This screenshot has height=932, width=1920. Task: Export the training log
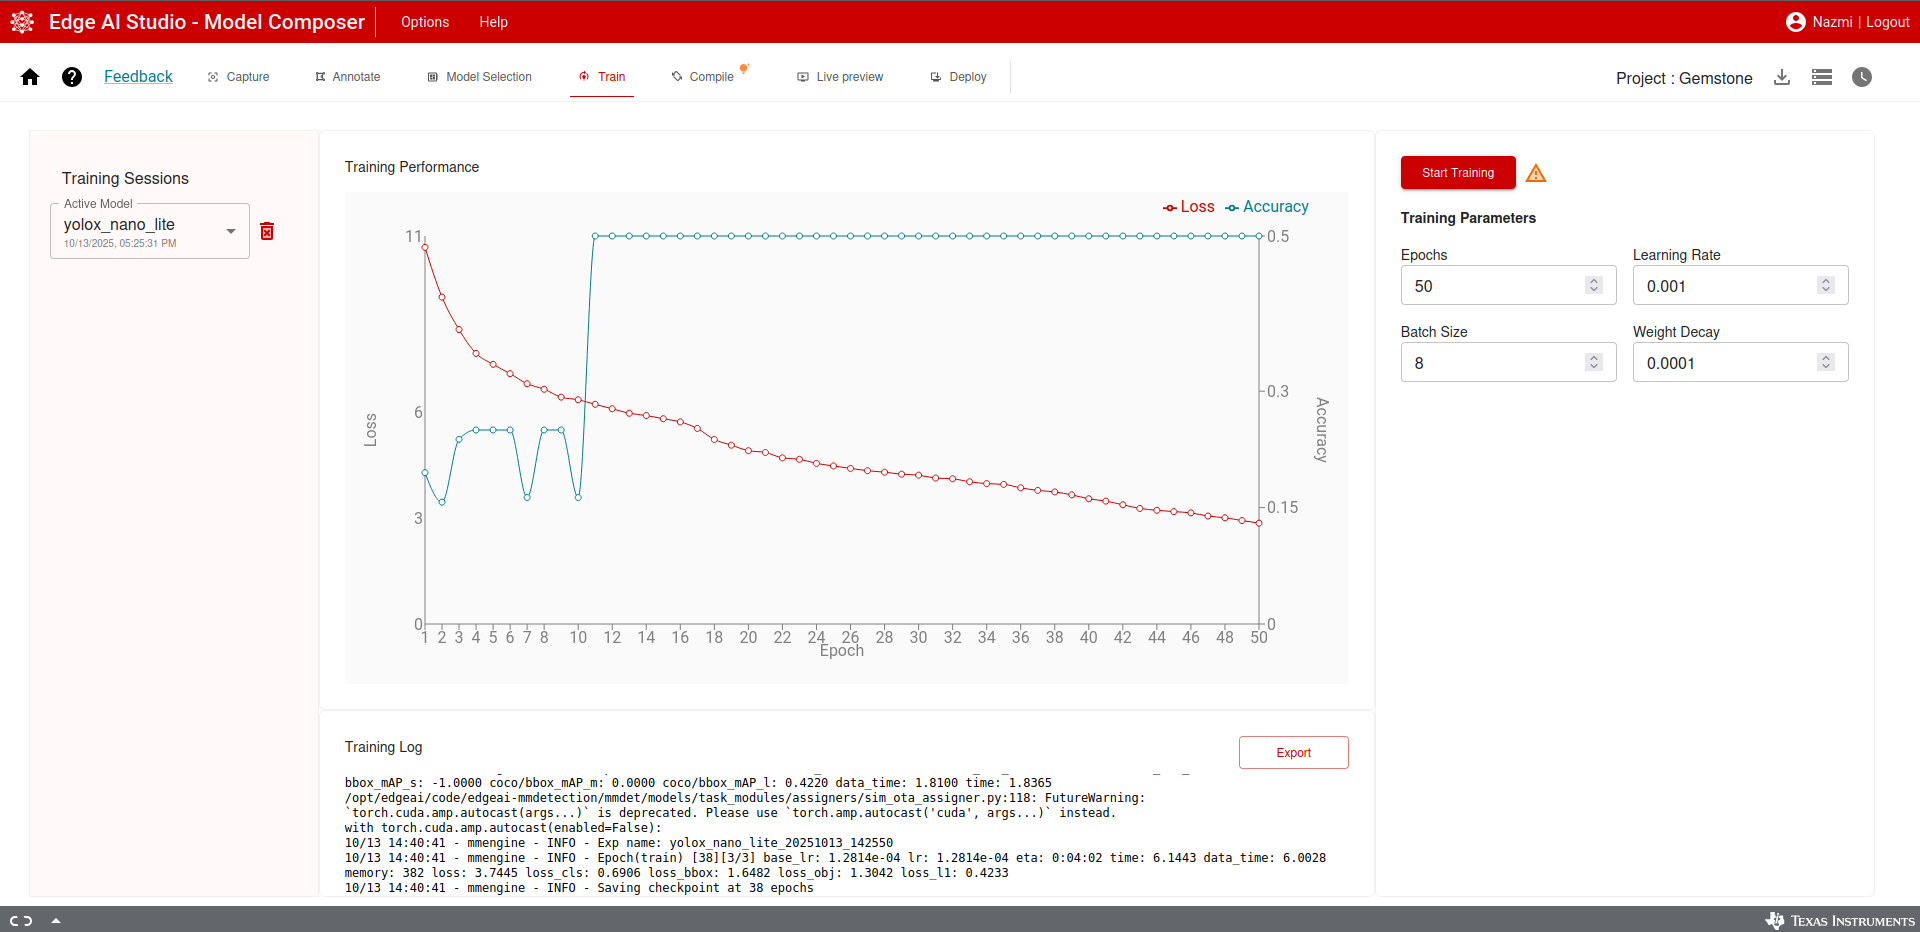[x=1294, y=753]
